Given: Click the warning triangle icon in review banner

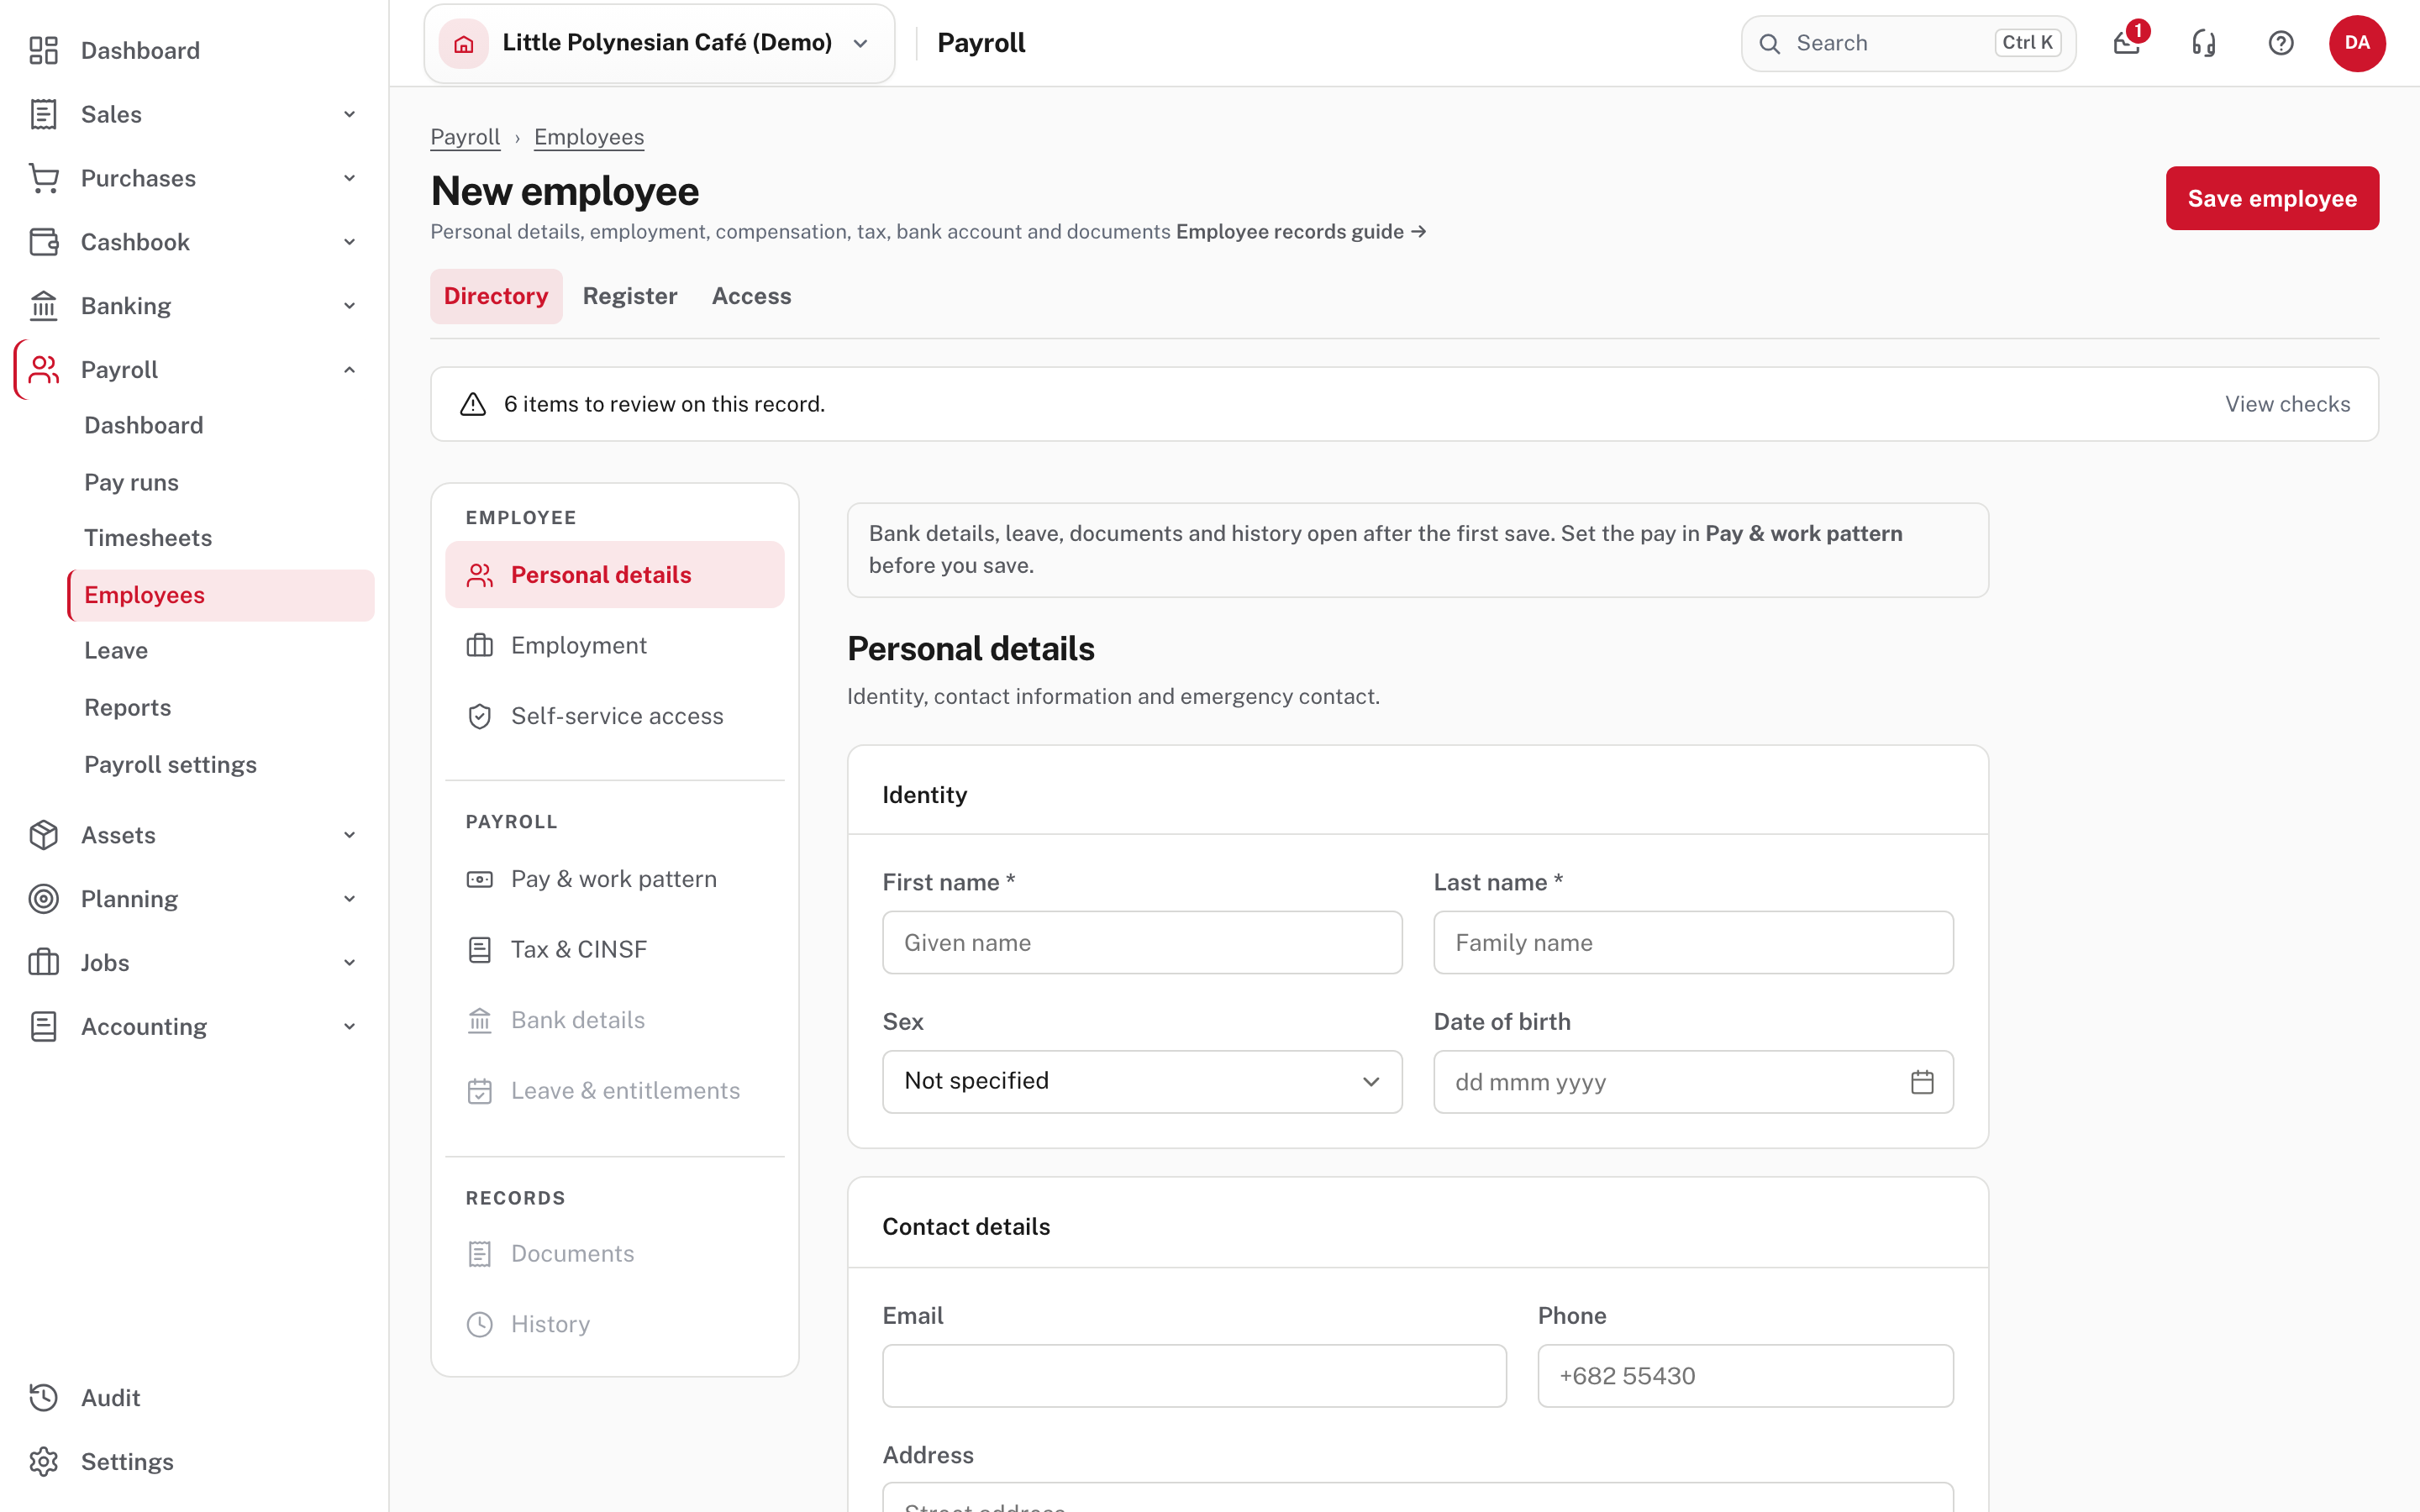Looking at the screenshot, I should (473, 404).
